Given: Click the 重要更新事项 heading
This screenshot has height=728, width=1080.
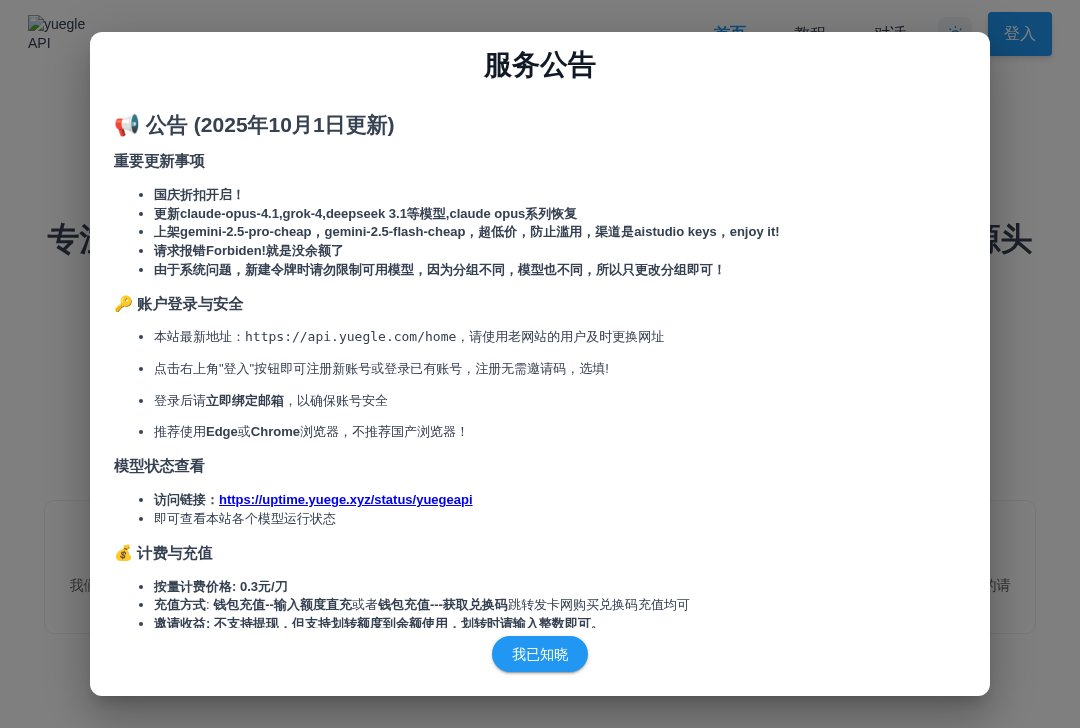Looking at the screenshot, I should (159, 161).
